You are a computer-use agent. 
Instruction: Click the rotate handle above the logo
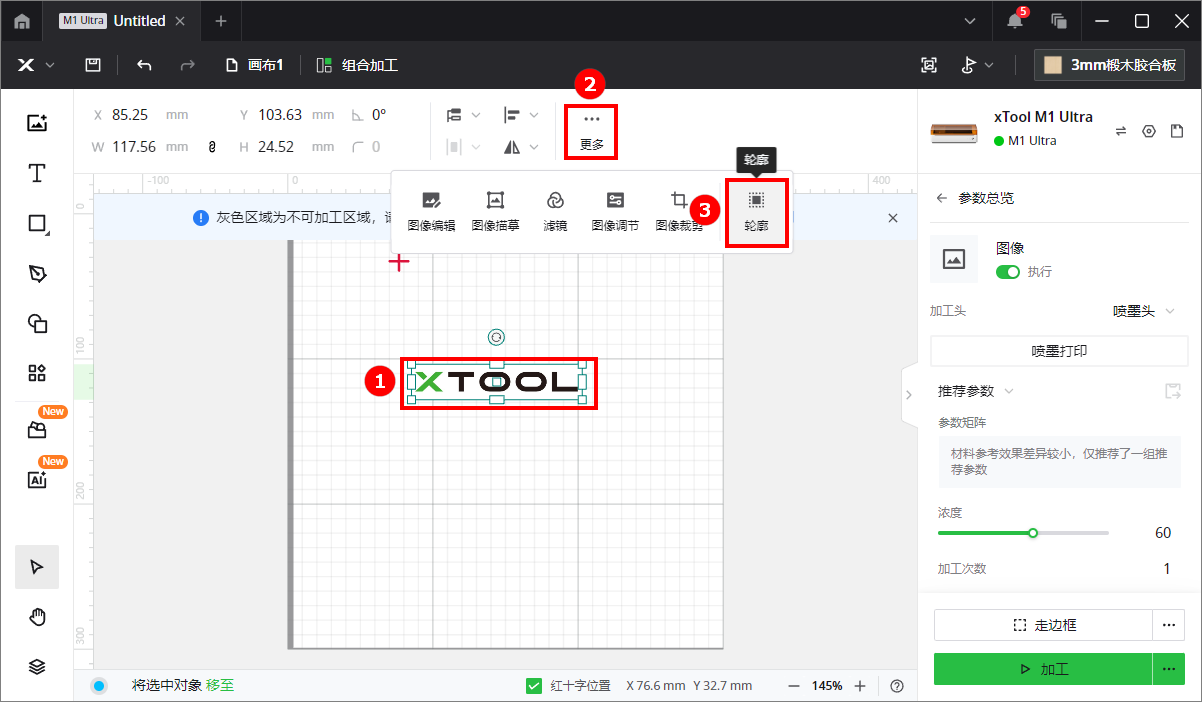tap(496, 338)
